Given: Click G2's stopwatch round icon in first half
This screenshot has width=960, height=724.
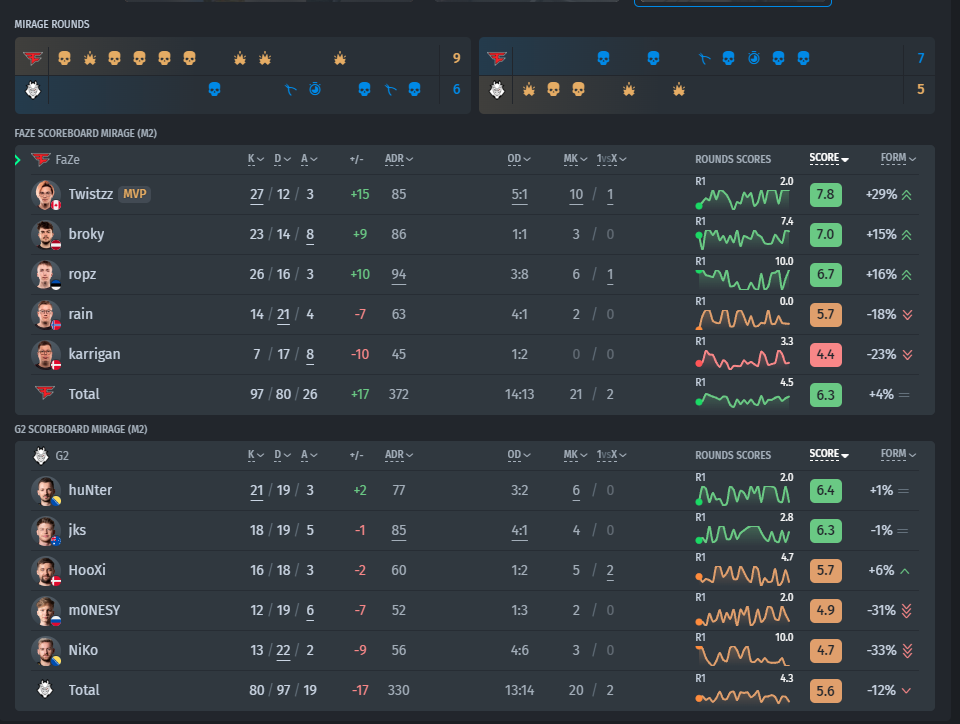Looking at the screenshot, I should click(315, 89).
